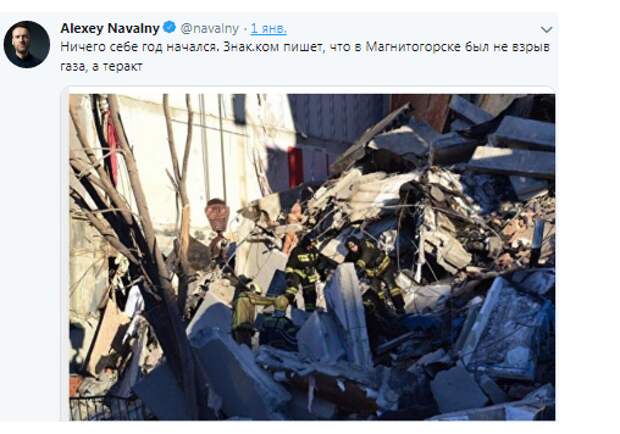Click the central firefighter with reflective stripes
620x434 pixels.
[x=304, y=274]
